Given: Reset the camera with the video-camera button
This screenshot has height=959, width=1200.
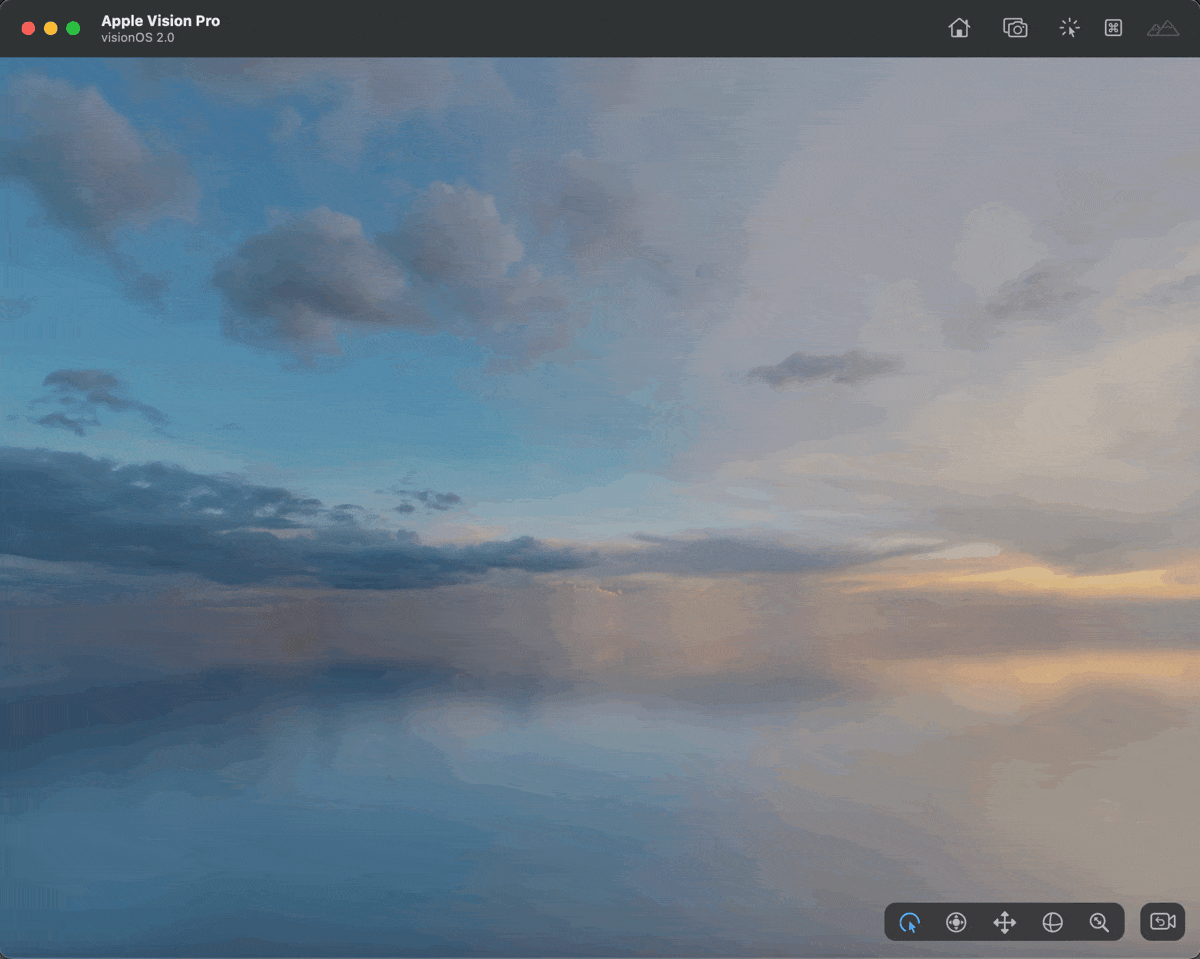Looking at the screenshot, I should tap(1162, 922).
